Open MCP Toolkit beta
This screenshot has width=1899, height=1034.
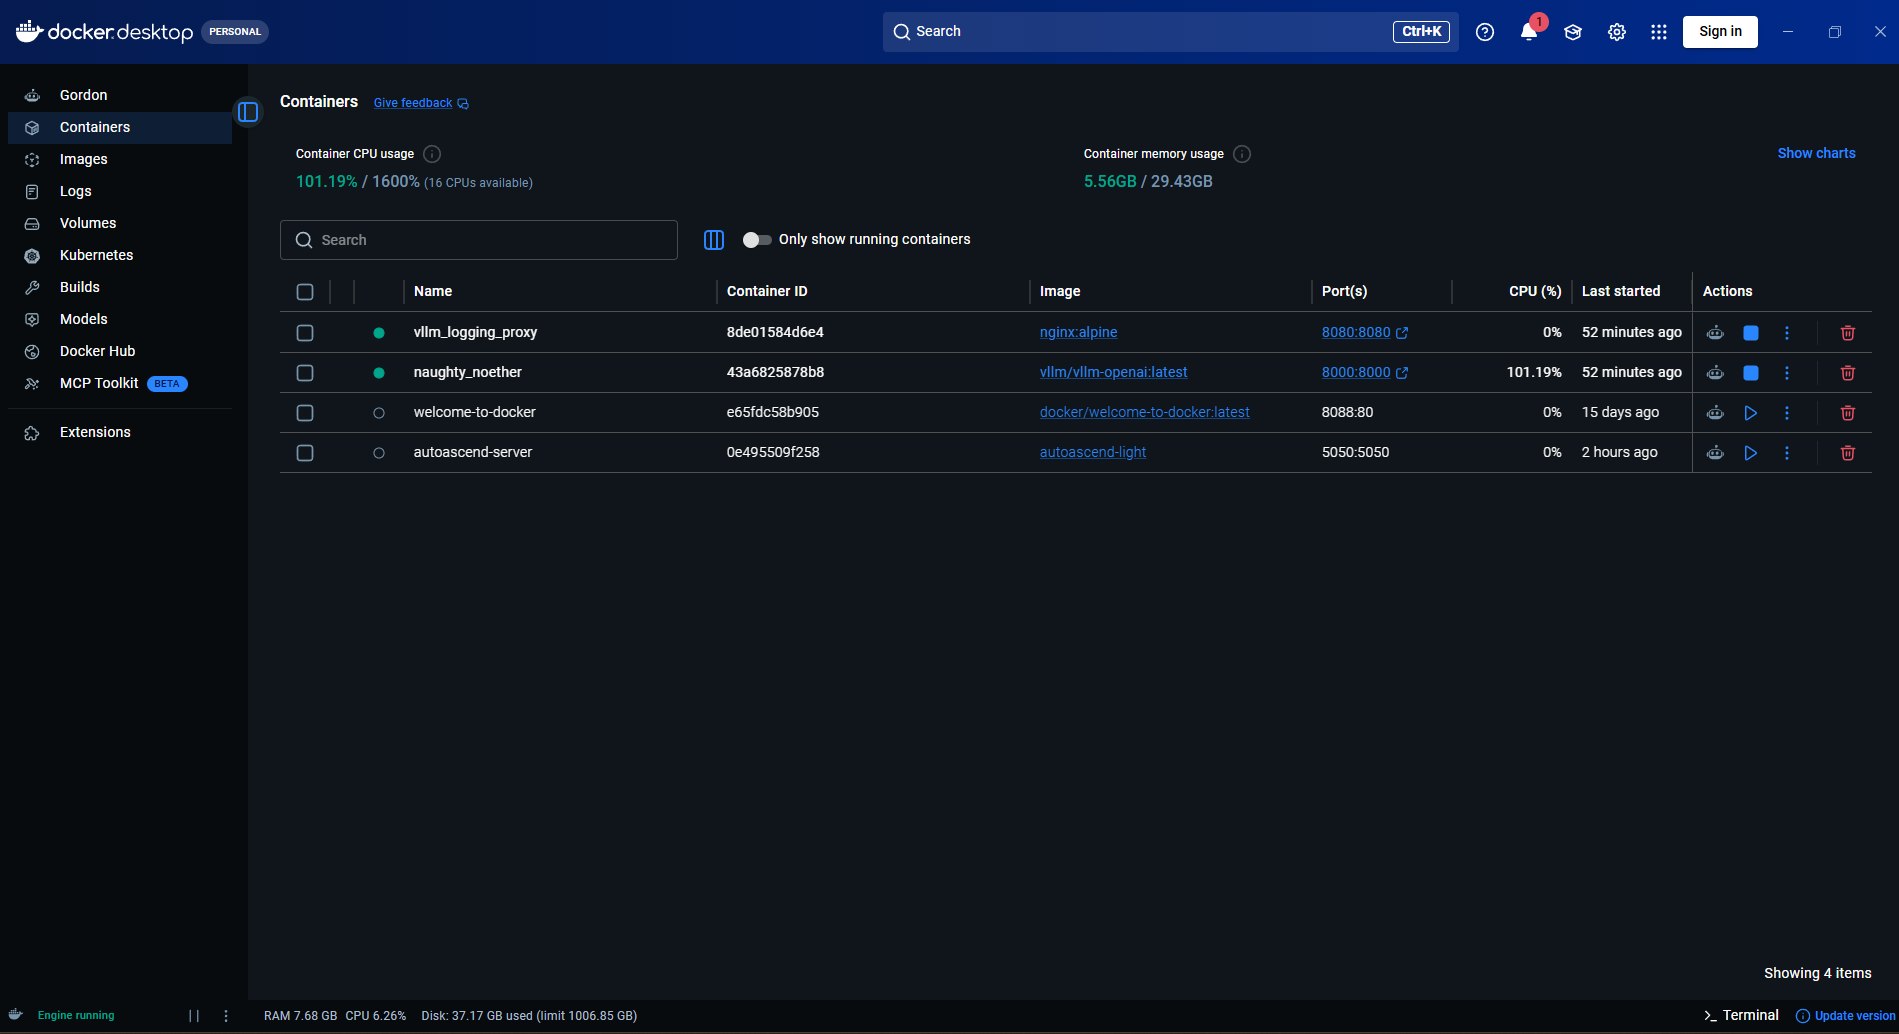pyautogui.click(x=120, y=383)
